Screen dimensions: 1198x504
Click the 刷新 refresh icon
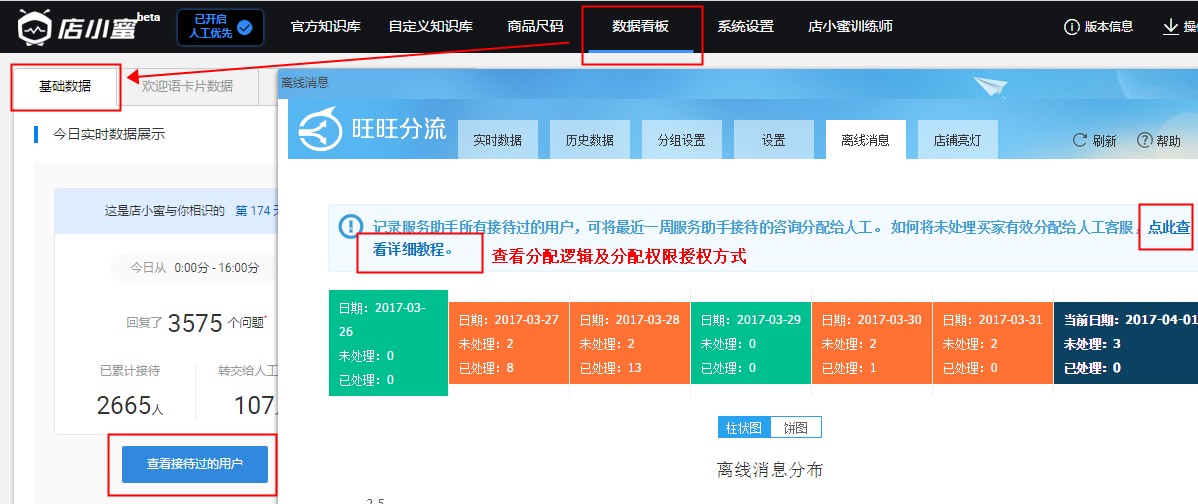click(1079, 141)
